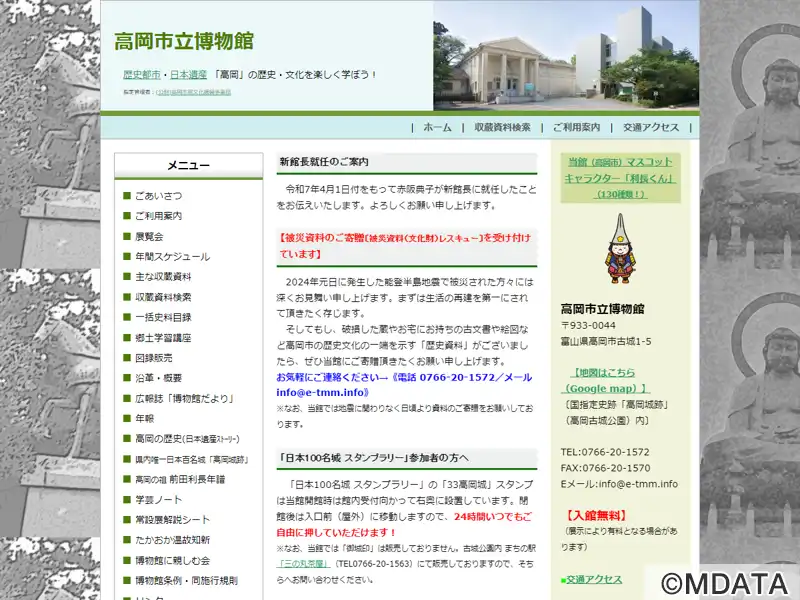Select 博物館に親しむ会 menu entry

172,560
